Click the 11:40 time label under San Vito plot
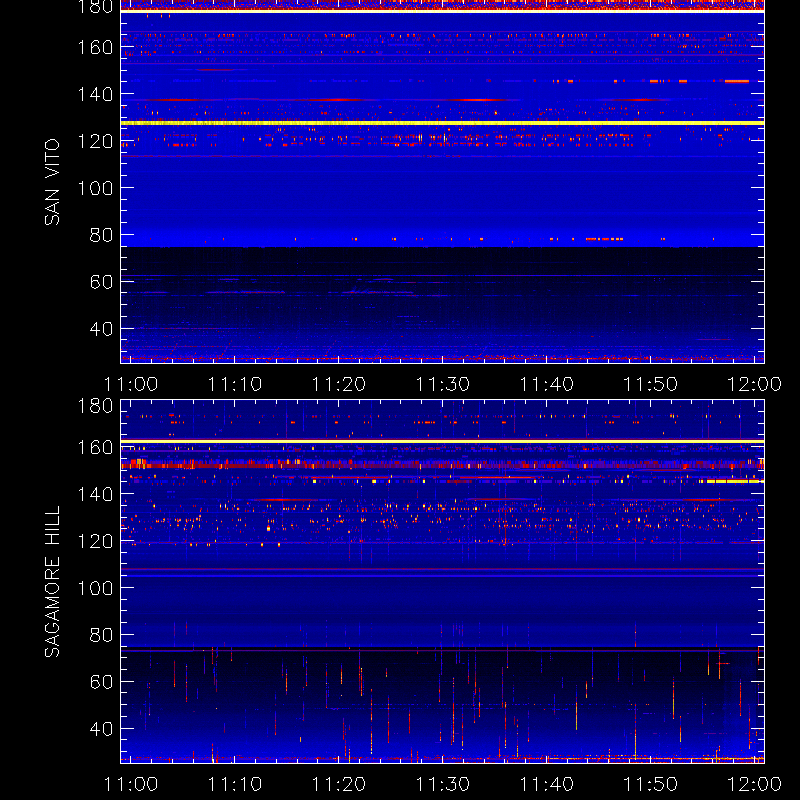Viewport: 800px width, 800px height. click(547, 384)
